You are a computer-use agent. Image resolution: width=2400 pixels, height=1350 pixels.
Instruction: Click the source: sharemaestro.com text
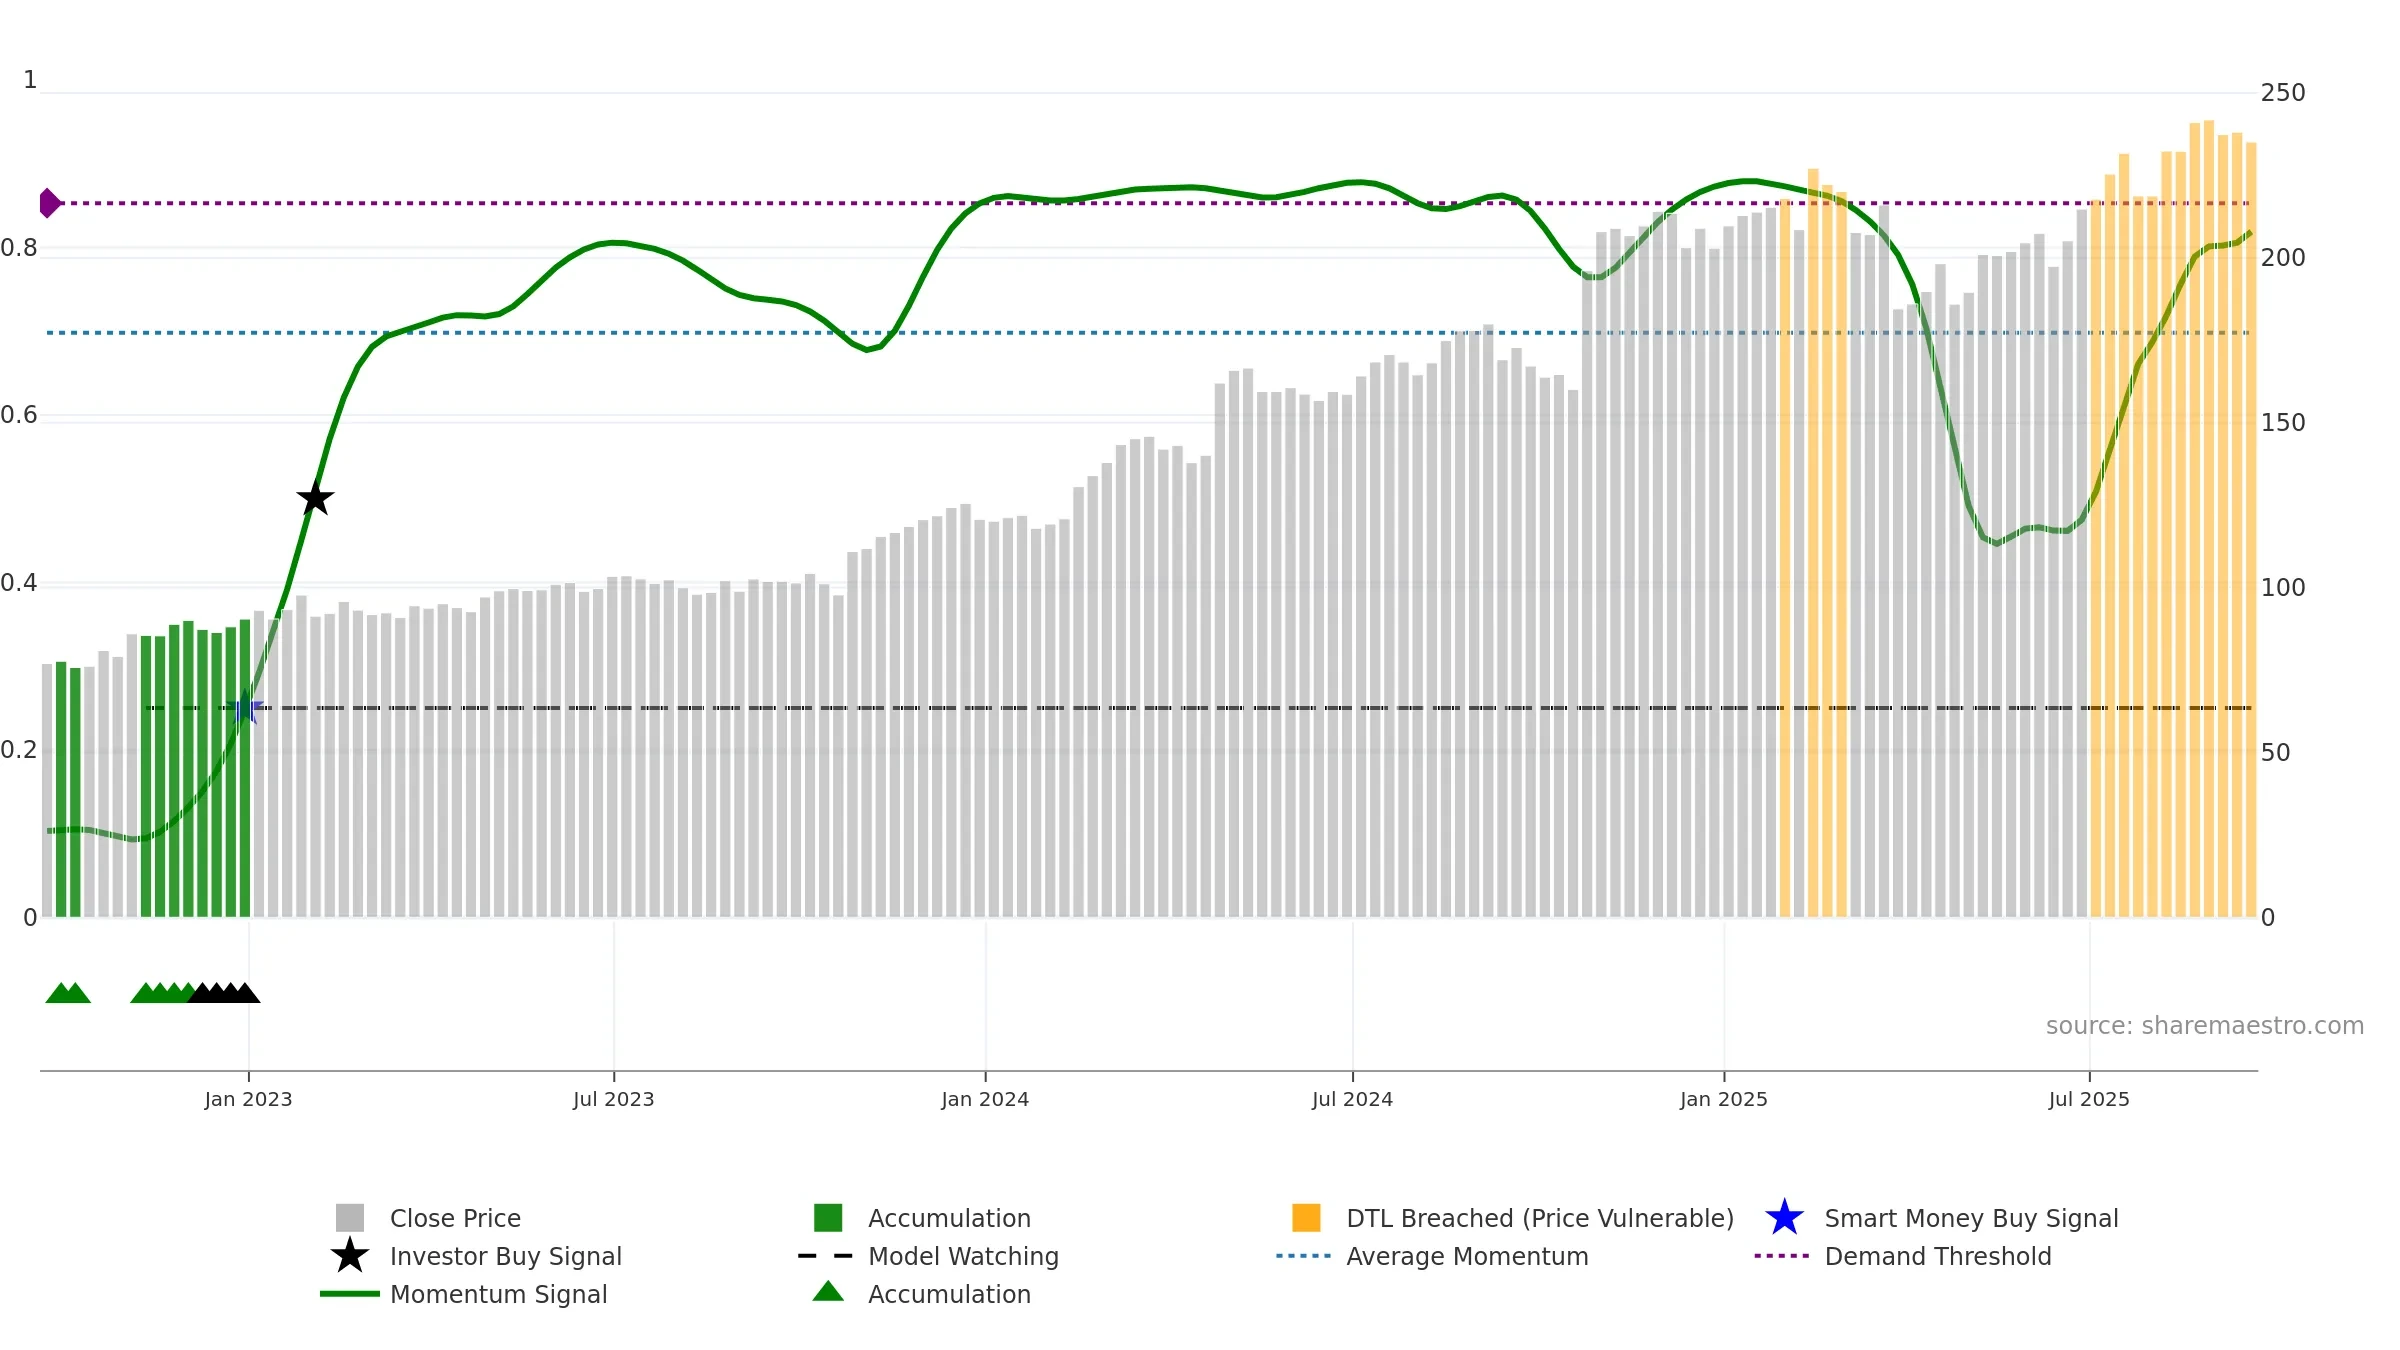tap(2205, 1026)
